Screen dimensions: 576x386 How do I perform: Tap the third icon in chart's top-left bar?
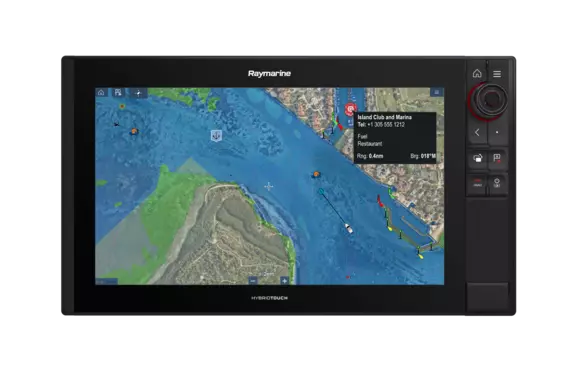[138, 93]
